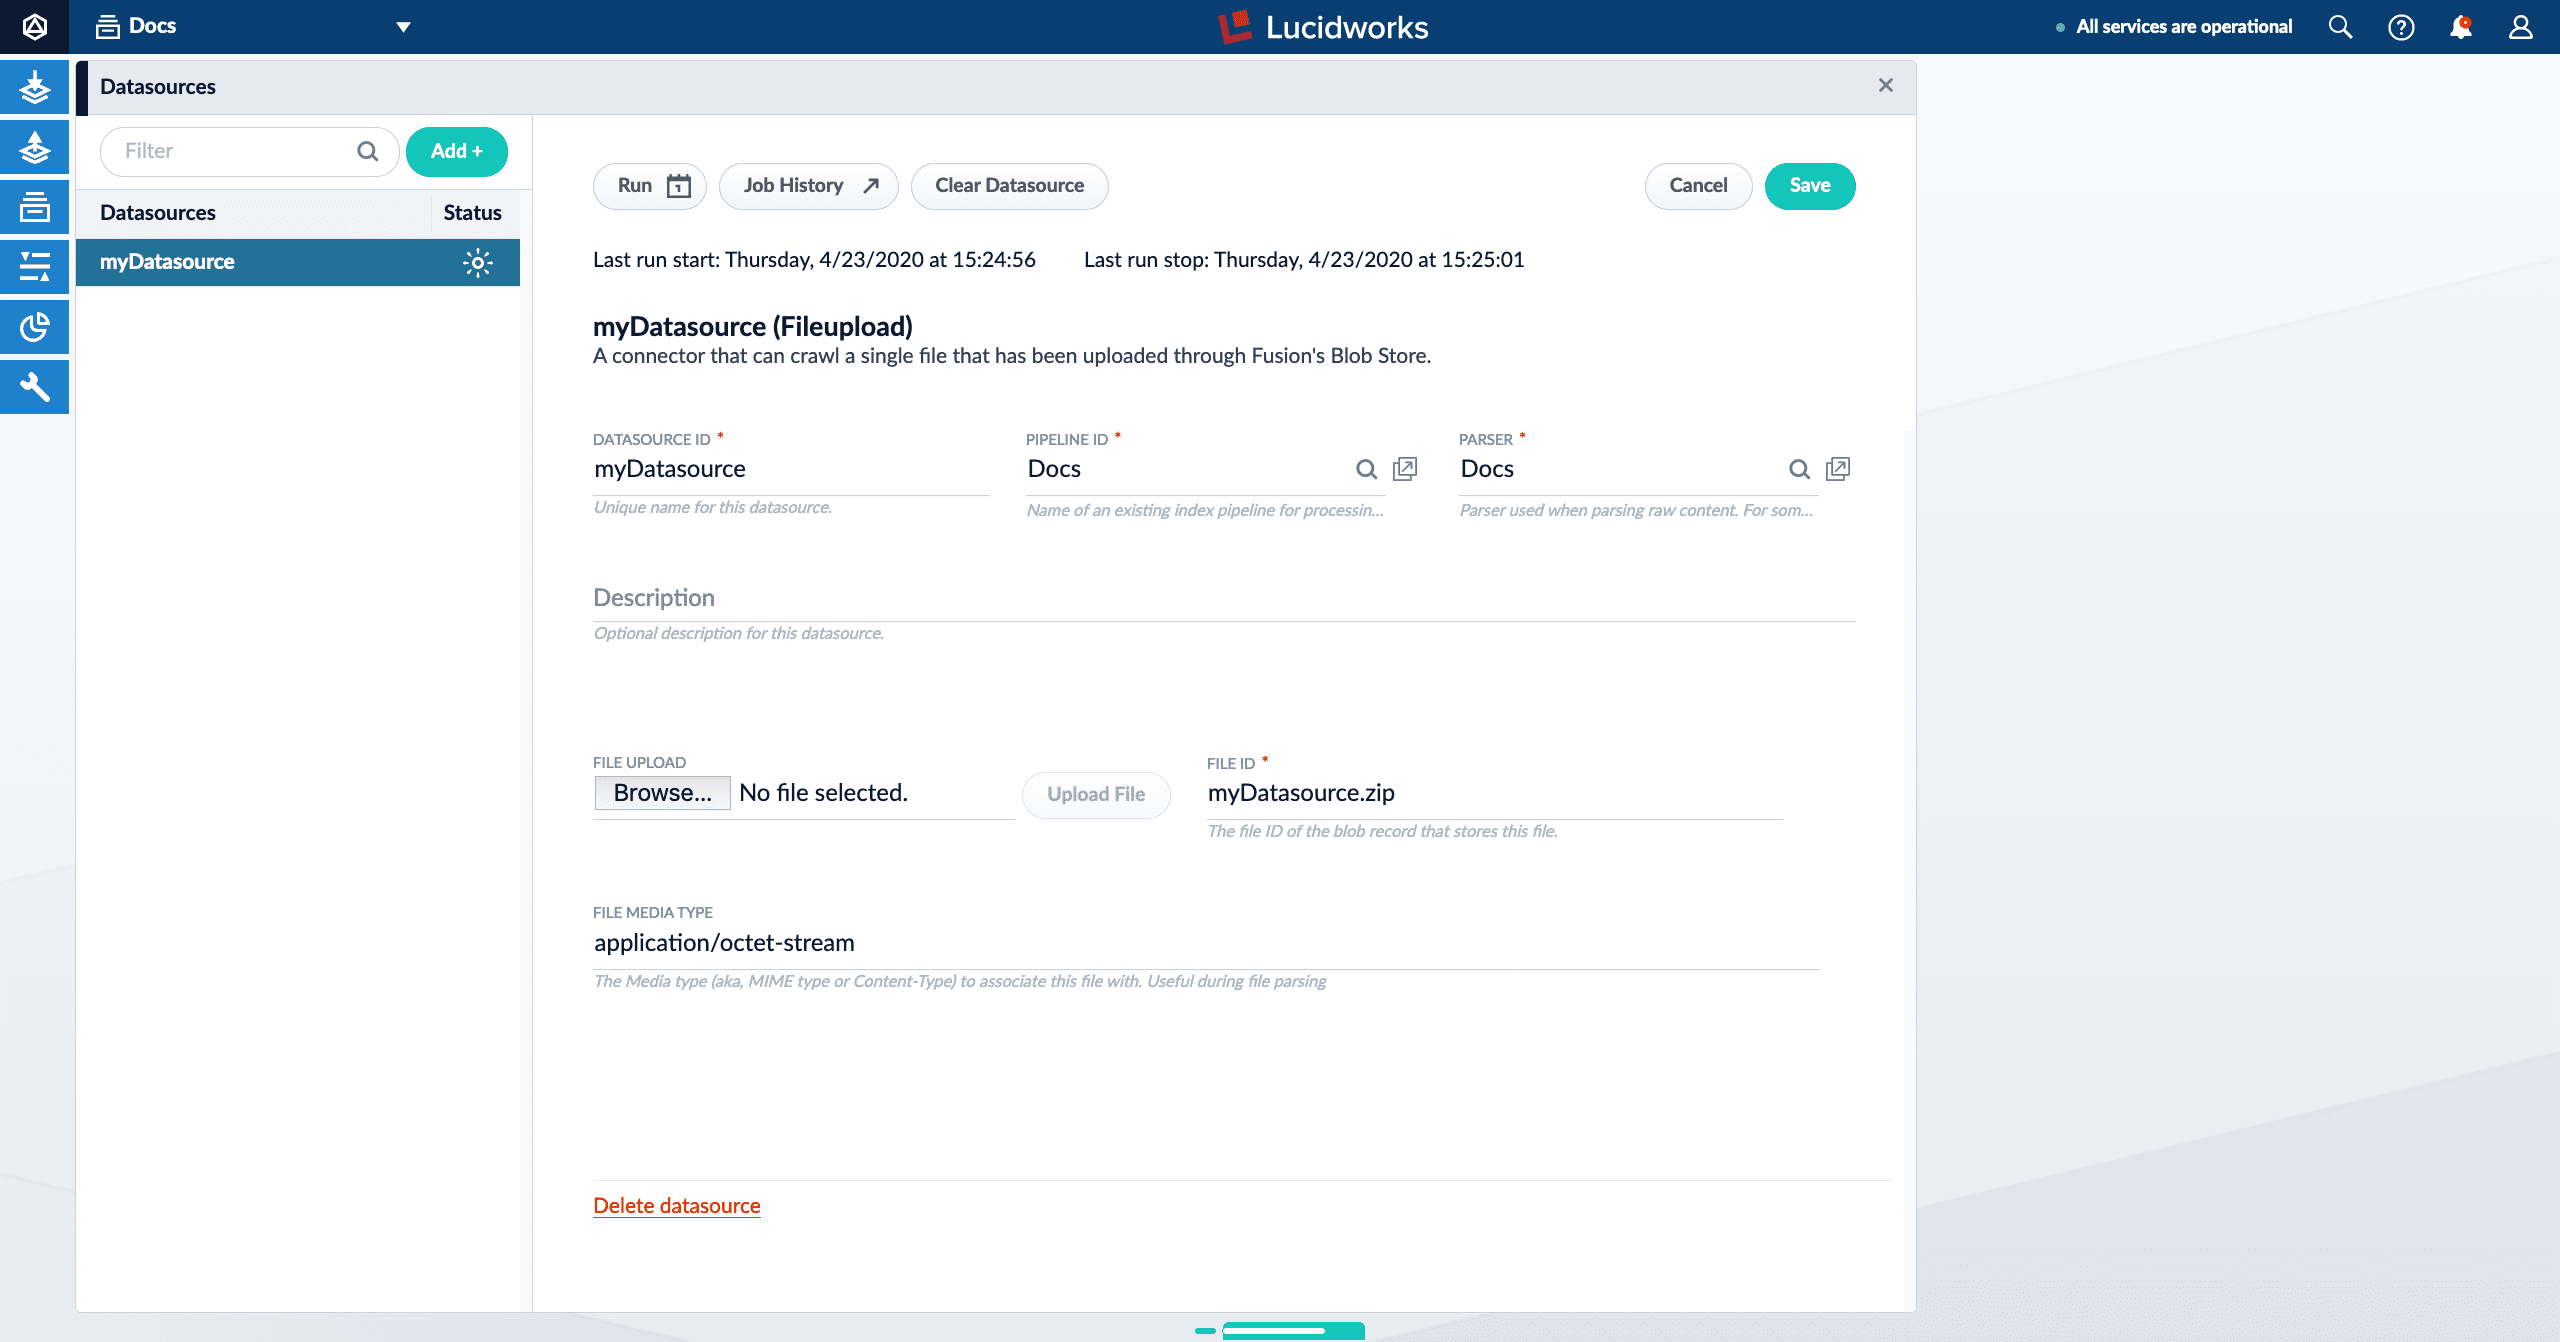This screenshot has width=2560, height=1342.
Task: Open the user account profile icon
Action: [x=2521, y=27]
